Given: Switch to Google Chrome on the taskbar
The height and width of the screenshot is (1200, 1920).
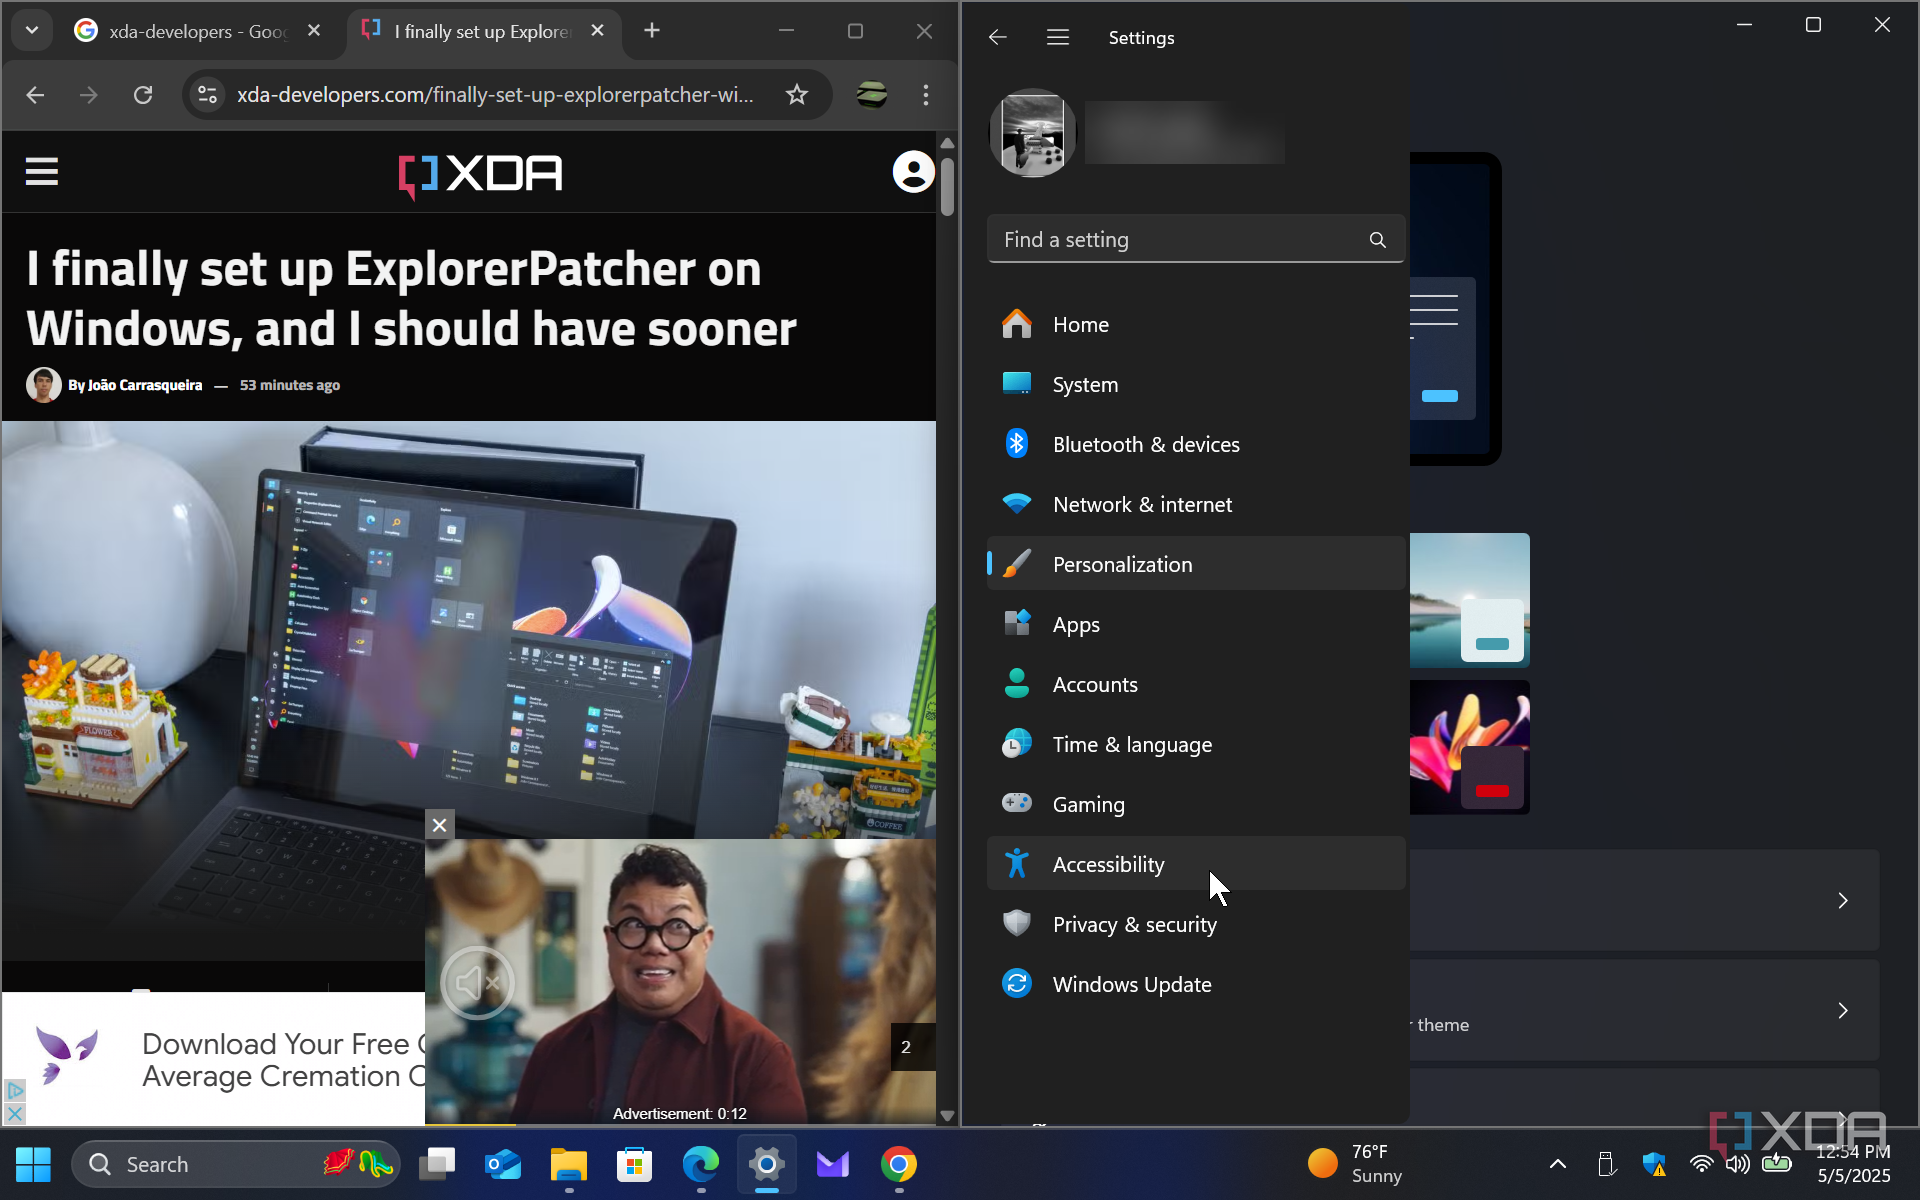Looking at the screenshot, I should tap(899, 1164).
